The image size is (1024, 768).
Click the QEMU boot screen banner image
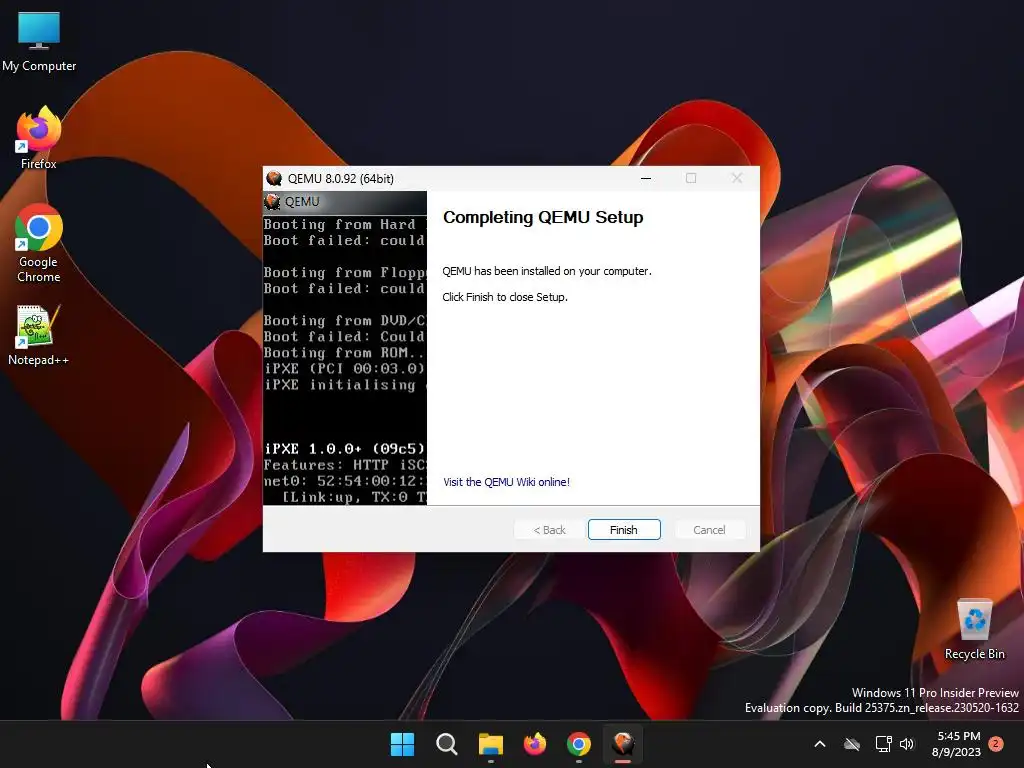(345, 348)
